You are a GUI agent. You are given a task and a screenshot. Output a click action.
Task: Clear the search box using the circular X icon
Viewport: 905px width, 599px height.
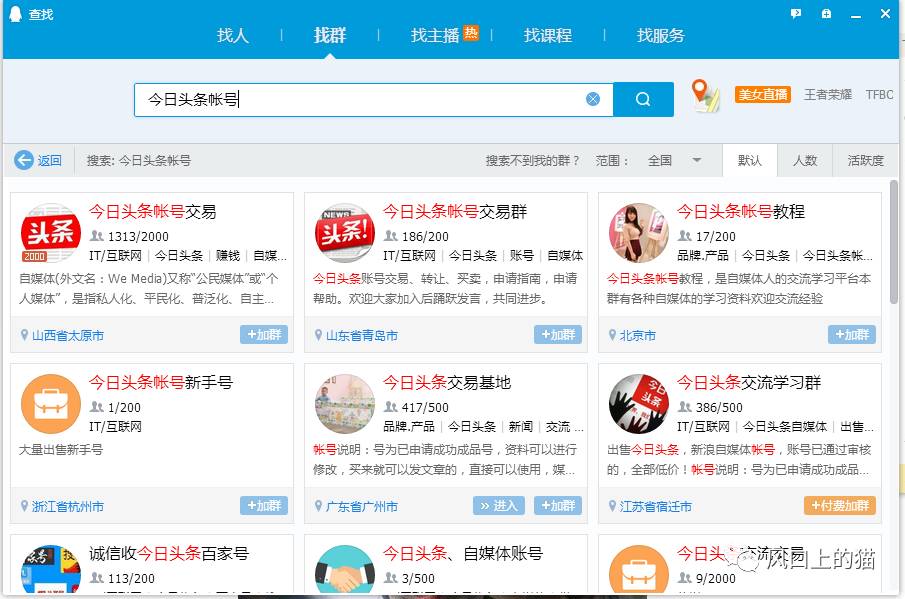[x=593, y=99]
